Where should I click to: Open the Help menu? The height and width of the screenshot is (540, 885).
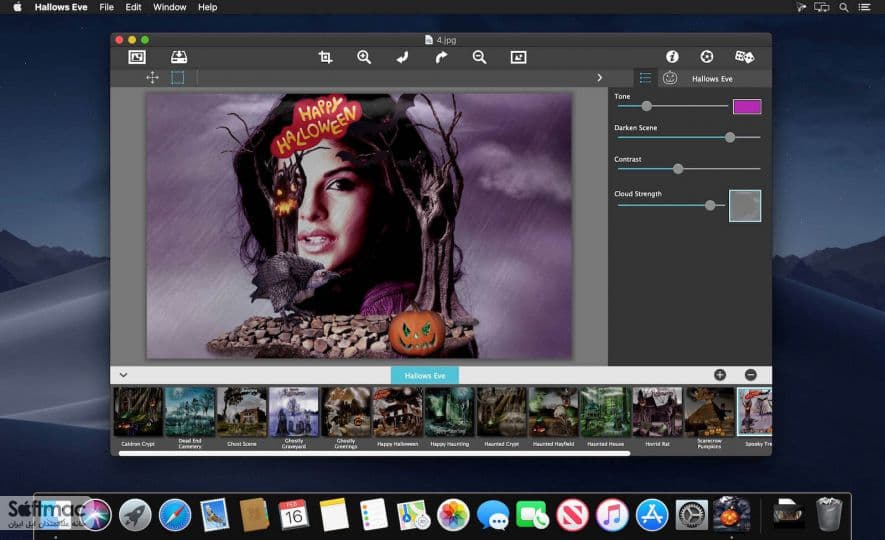coord(207,7)
